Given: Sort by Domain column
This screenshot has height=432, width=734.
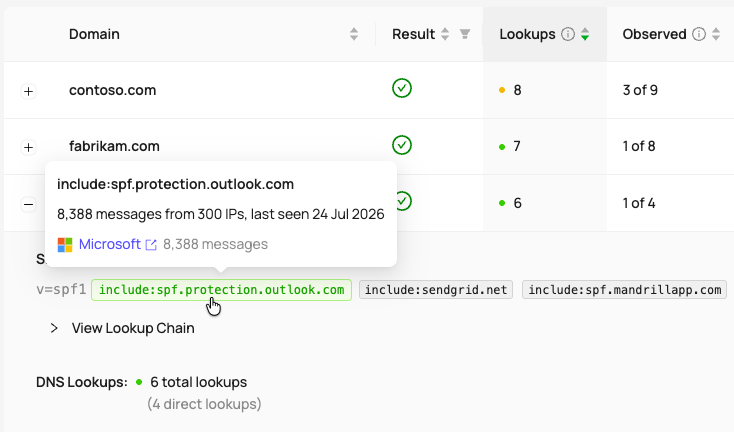Looking at the screenshot, I should [354, 34].
